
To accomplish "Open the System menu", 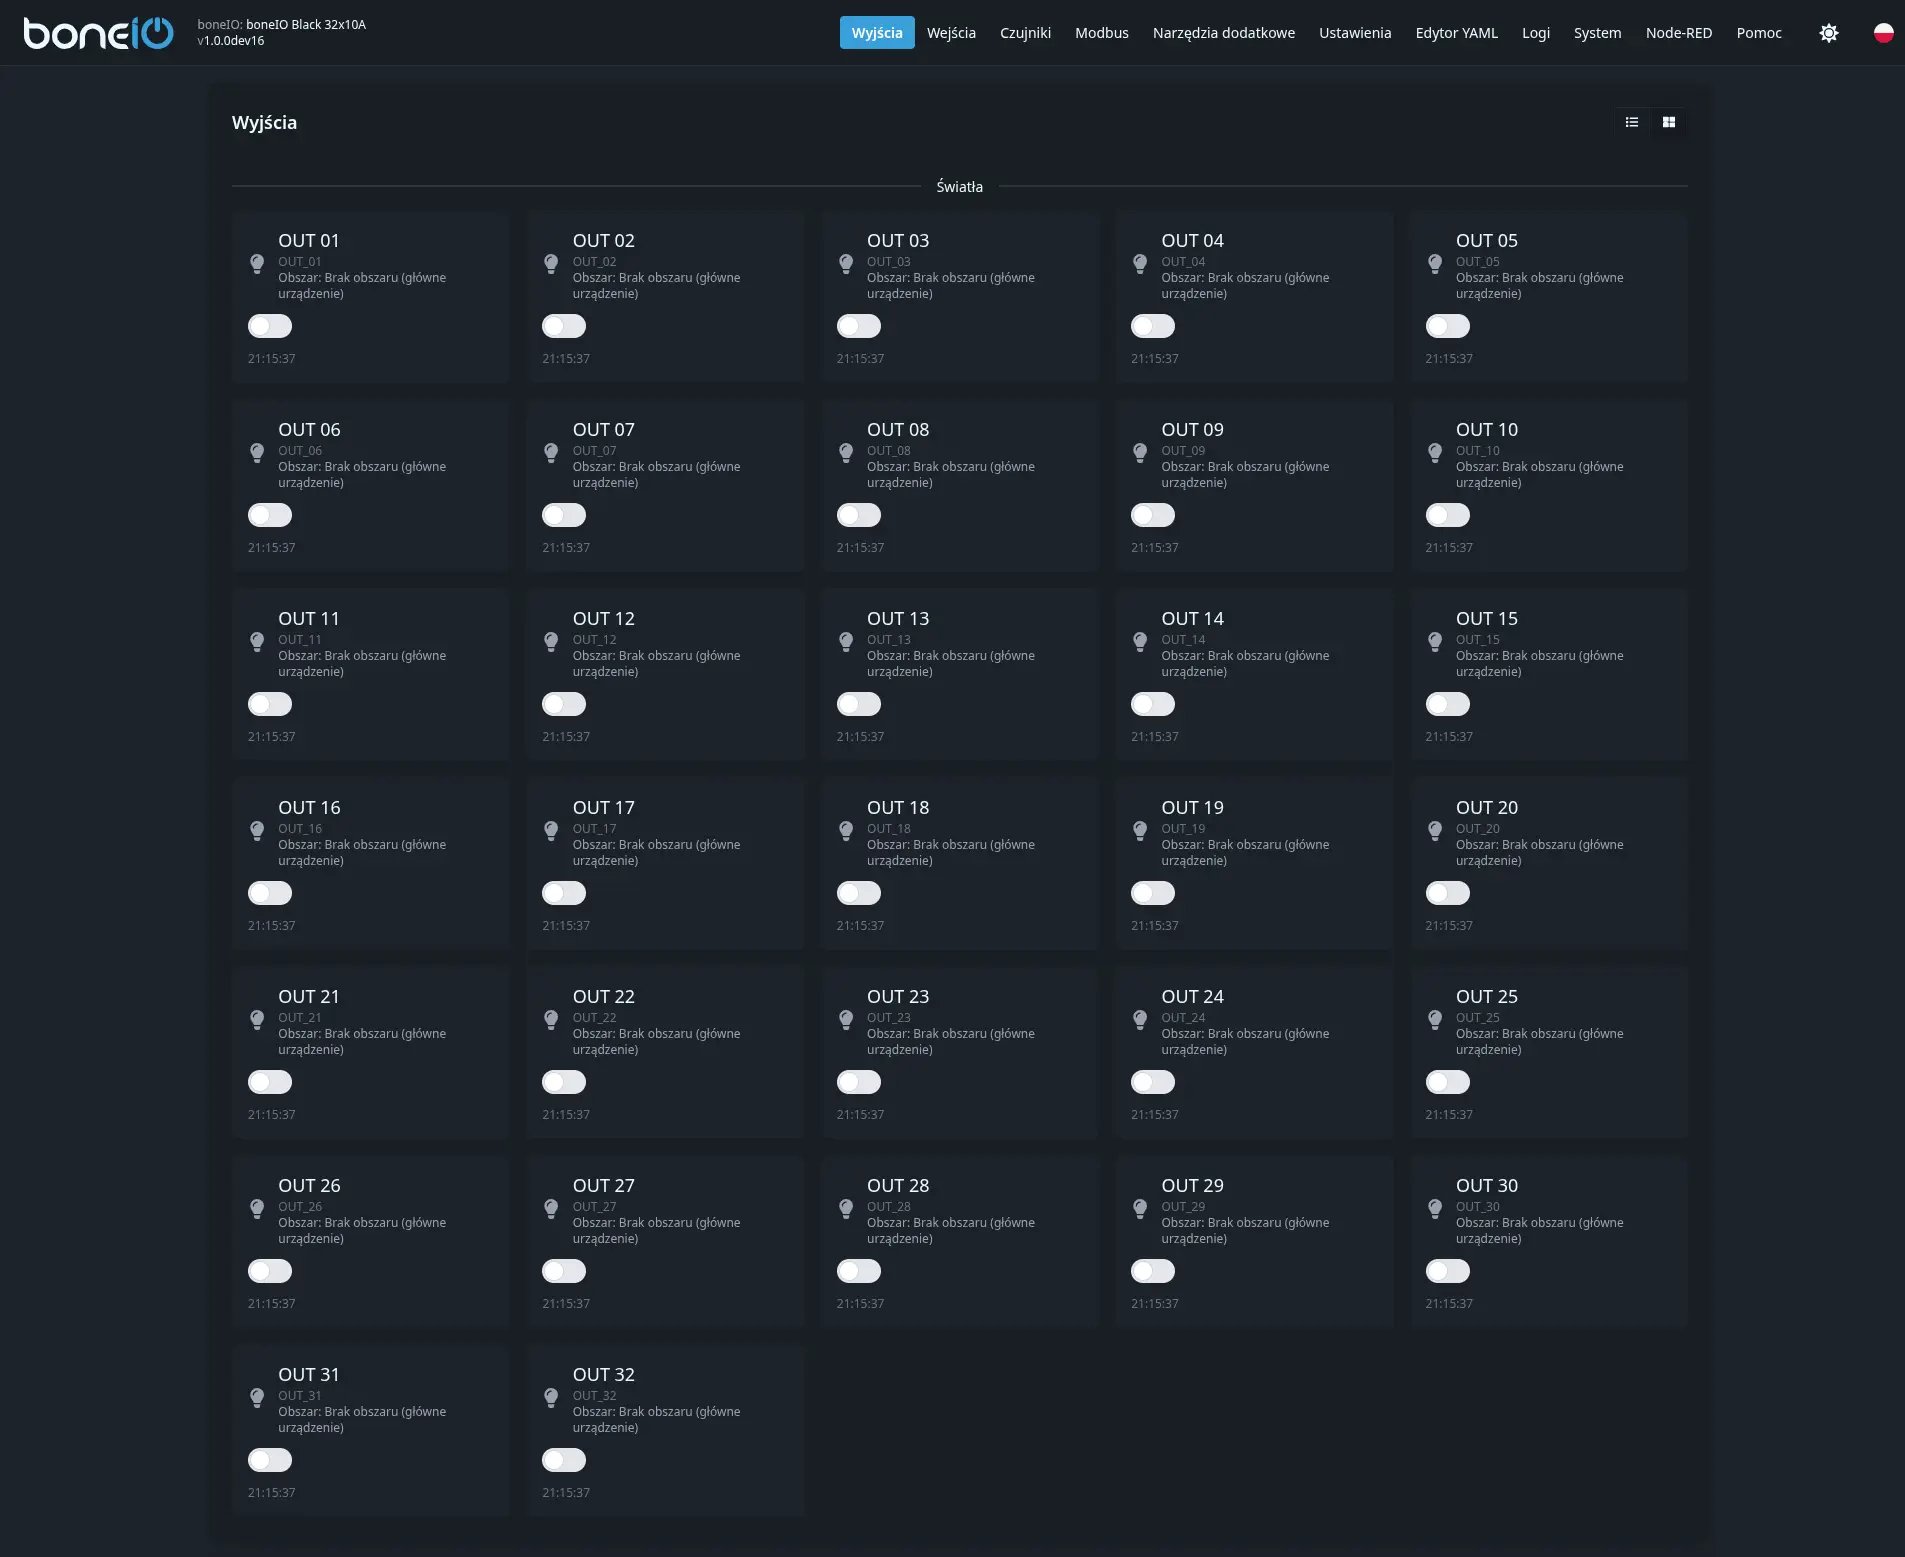I will (1597, 33).
